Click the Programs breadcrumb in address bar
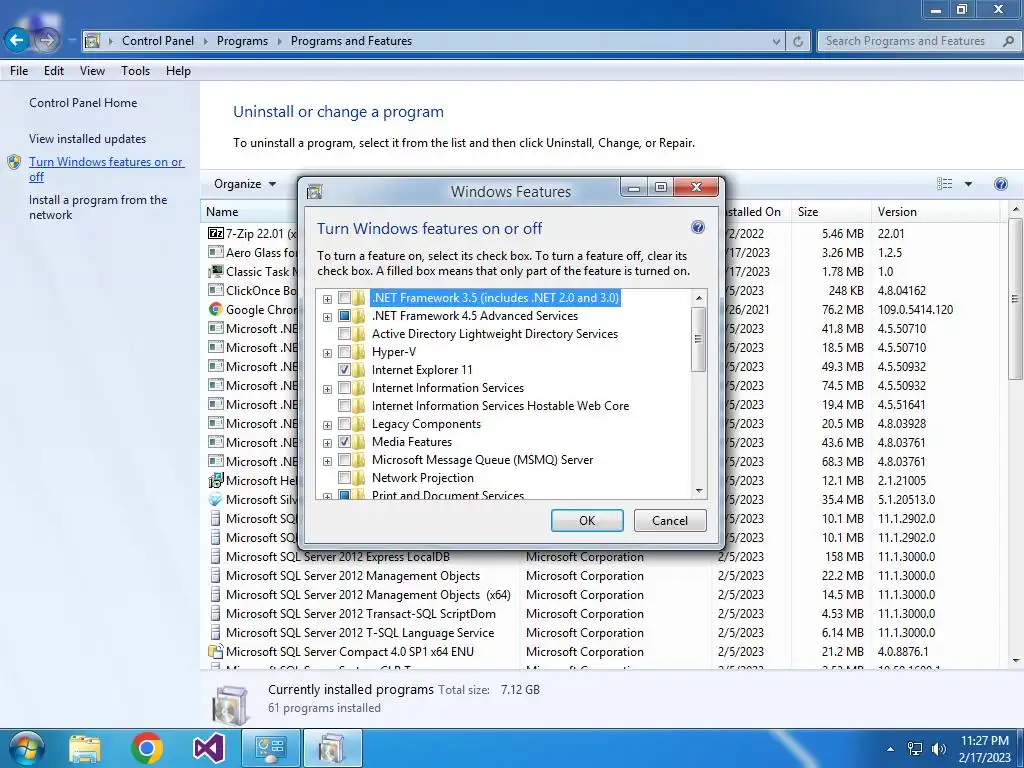 [242, 40]
